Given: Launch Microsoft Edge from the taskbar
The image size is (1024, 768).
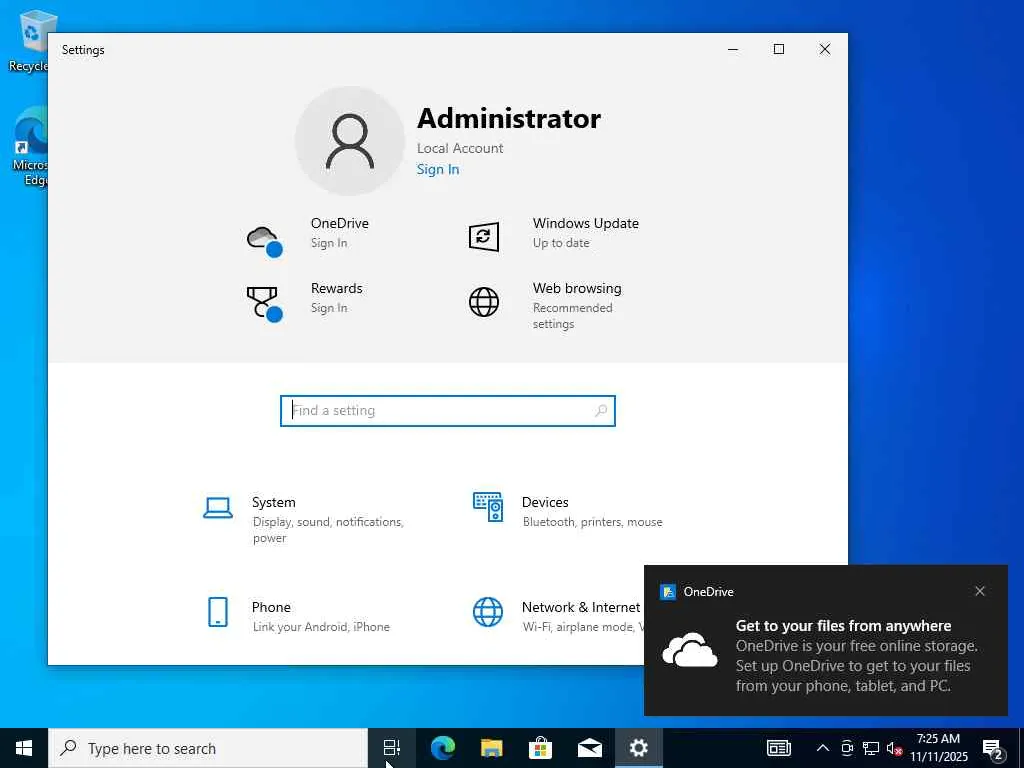Looking at the screenshot, I should [443, 748].
